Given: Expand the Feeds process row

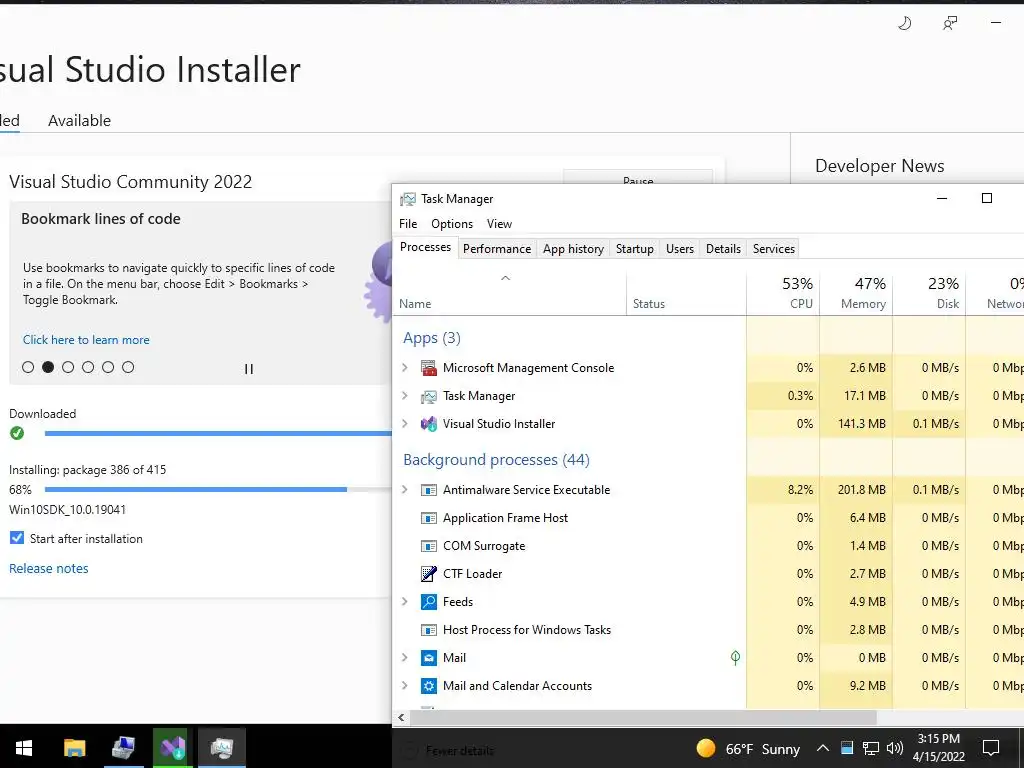Looking at the screenshot, I should tap(405, 601).
